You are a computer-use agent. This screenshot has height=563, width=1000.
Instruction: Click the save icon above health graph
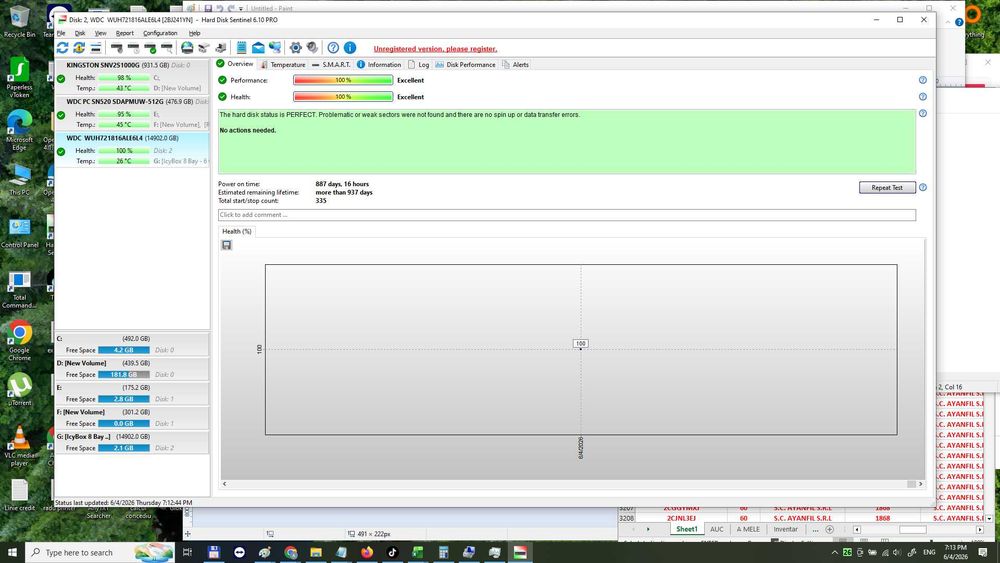pos(226,245)
